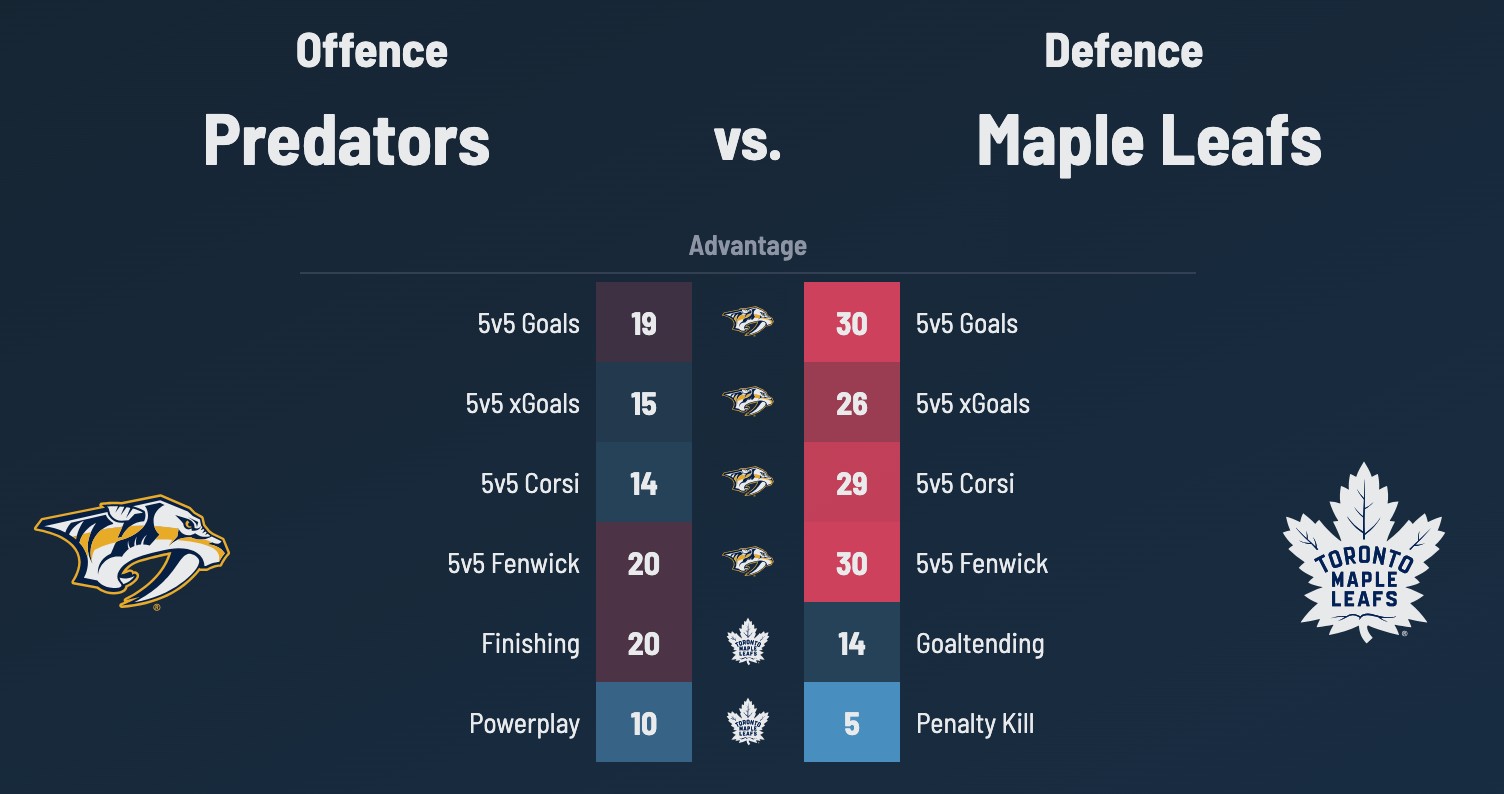Click the Advantage column label
The height and width of the screenshot is (794, 1504).
(748, 246)
